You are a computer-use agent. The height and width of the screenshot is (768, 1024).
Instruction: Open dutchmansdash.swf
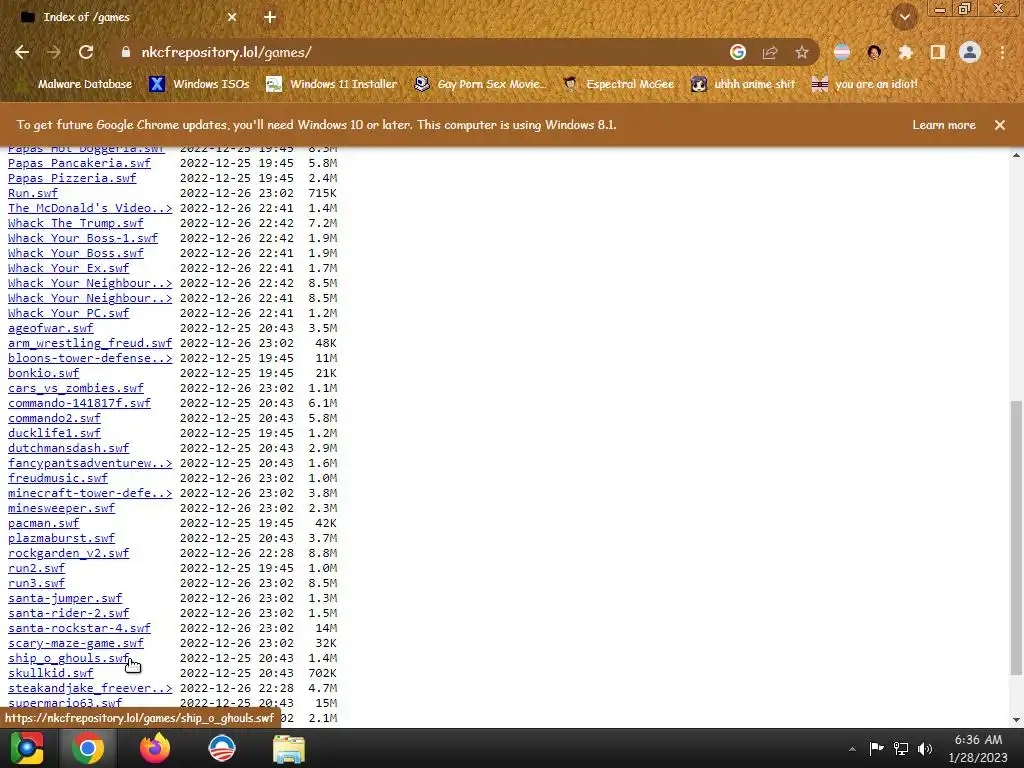(x=69, y=449)
